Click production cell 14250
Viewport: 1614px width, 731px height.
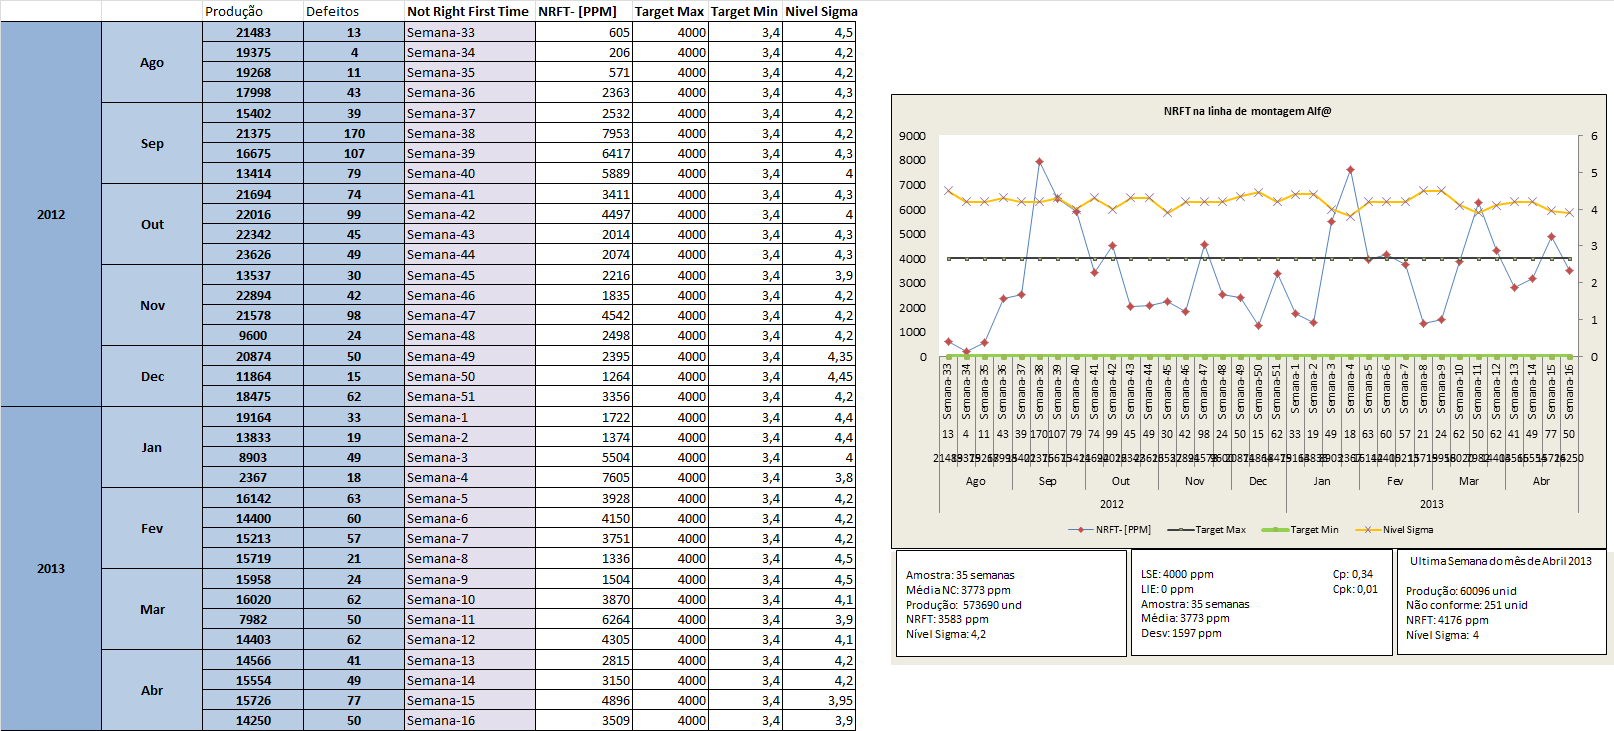pos(253,720)
